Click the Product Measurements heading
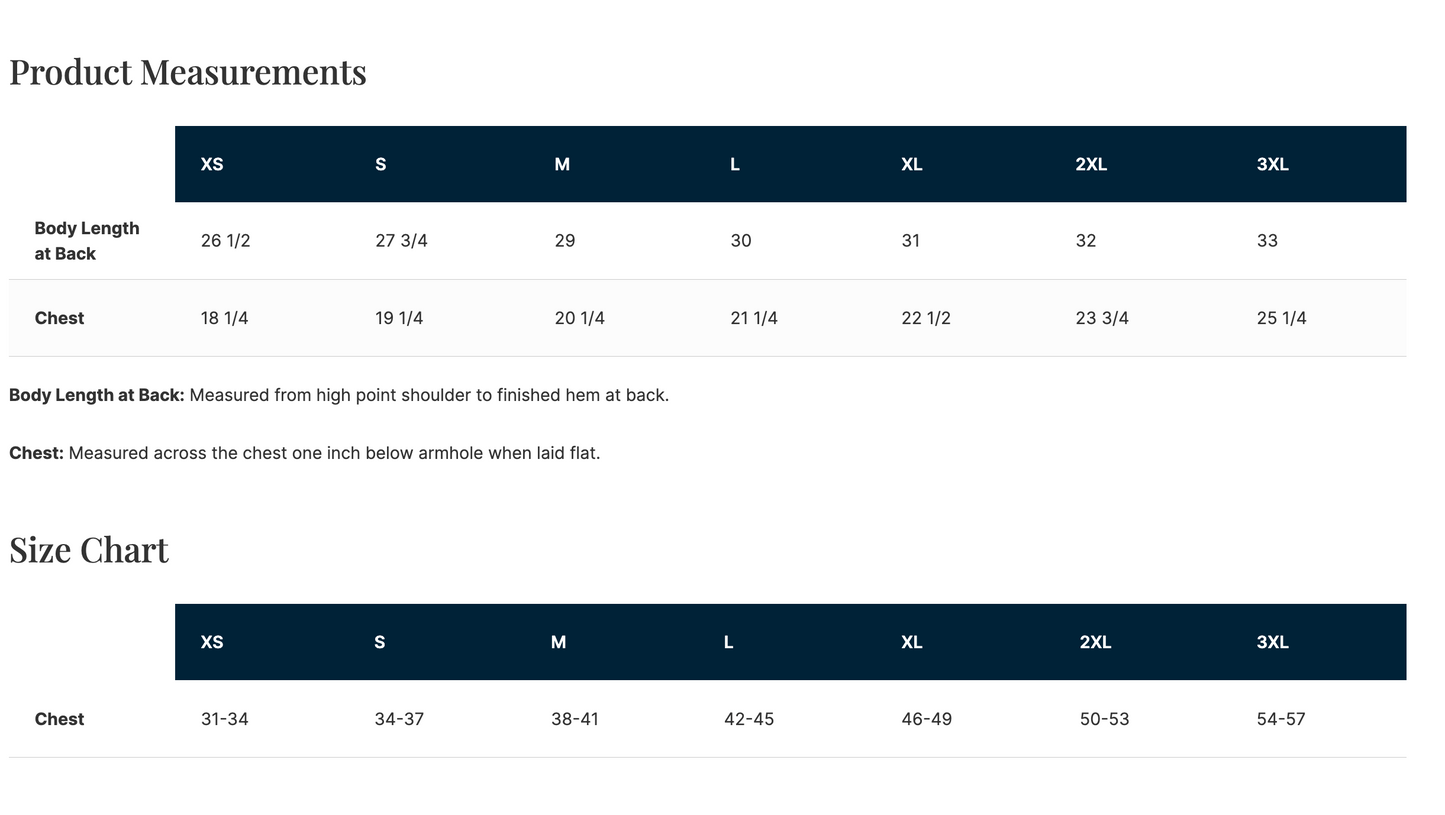Viewport: 1445px width, 815px height. (188, 72)
